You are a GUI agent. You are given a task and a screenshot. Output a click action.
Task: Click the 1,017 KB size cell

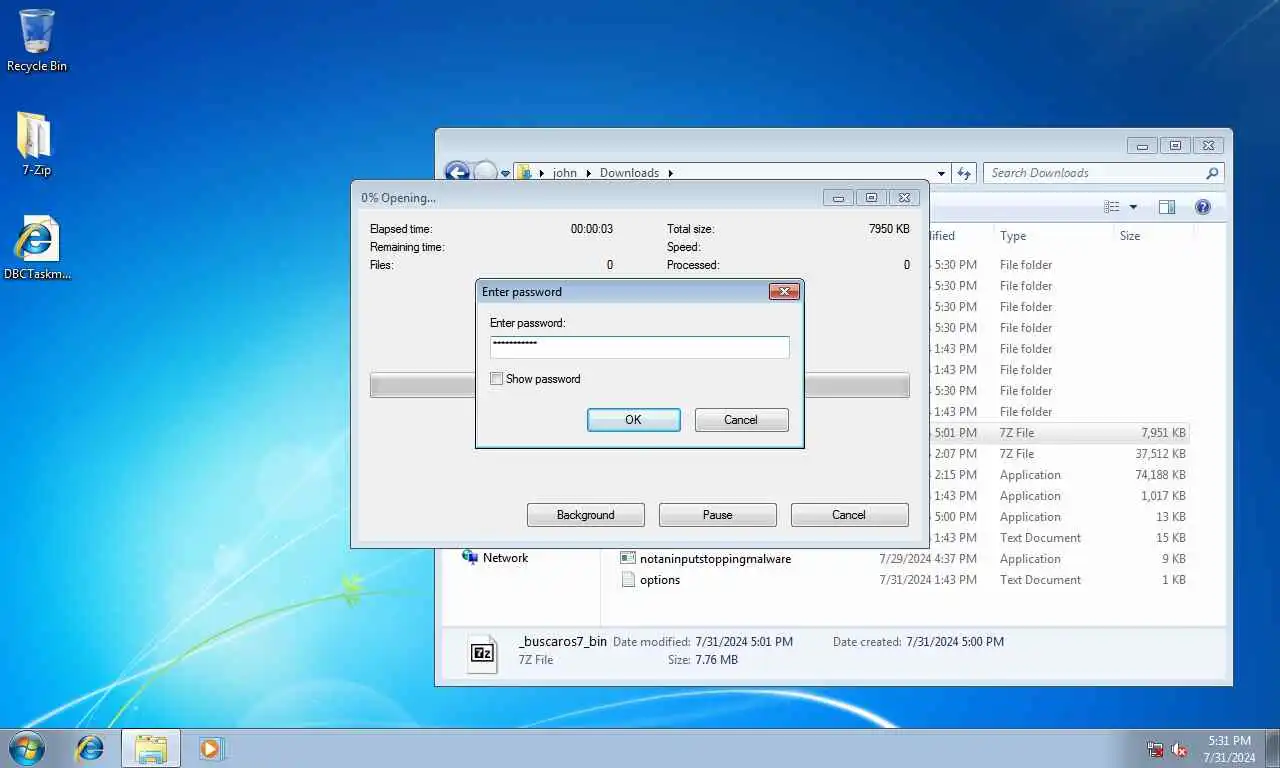pyautogui.click(x=1163, y=496)
